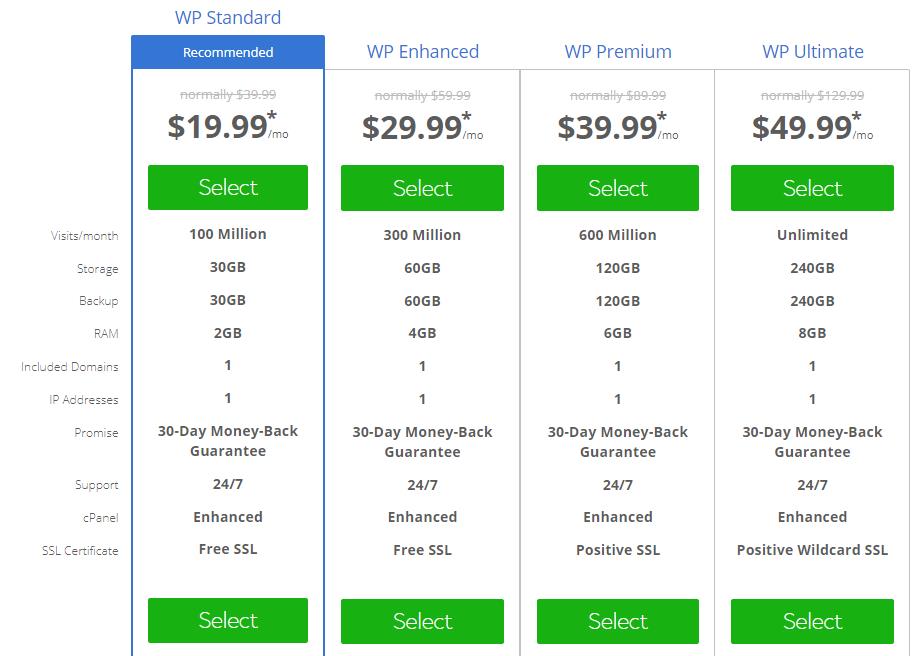Image resolution: width=923 pixels, height=656 pixels.
Task: Open the WP Standard plan heading
Action: (228, 18)
